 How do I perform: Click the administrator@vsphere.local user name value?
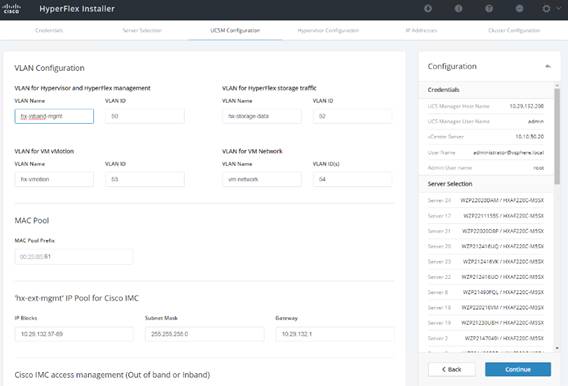pyautogui.click(x=508, y=152)
